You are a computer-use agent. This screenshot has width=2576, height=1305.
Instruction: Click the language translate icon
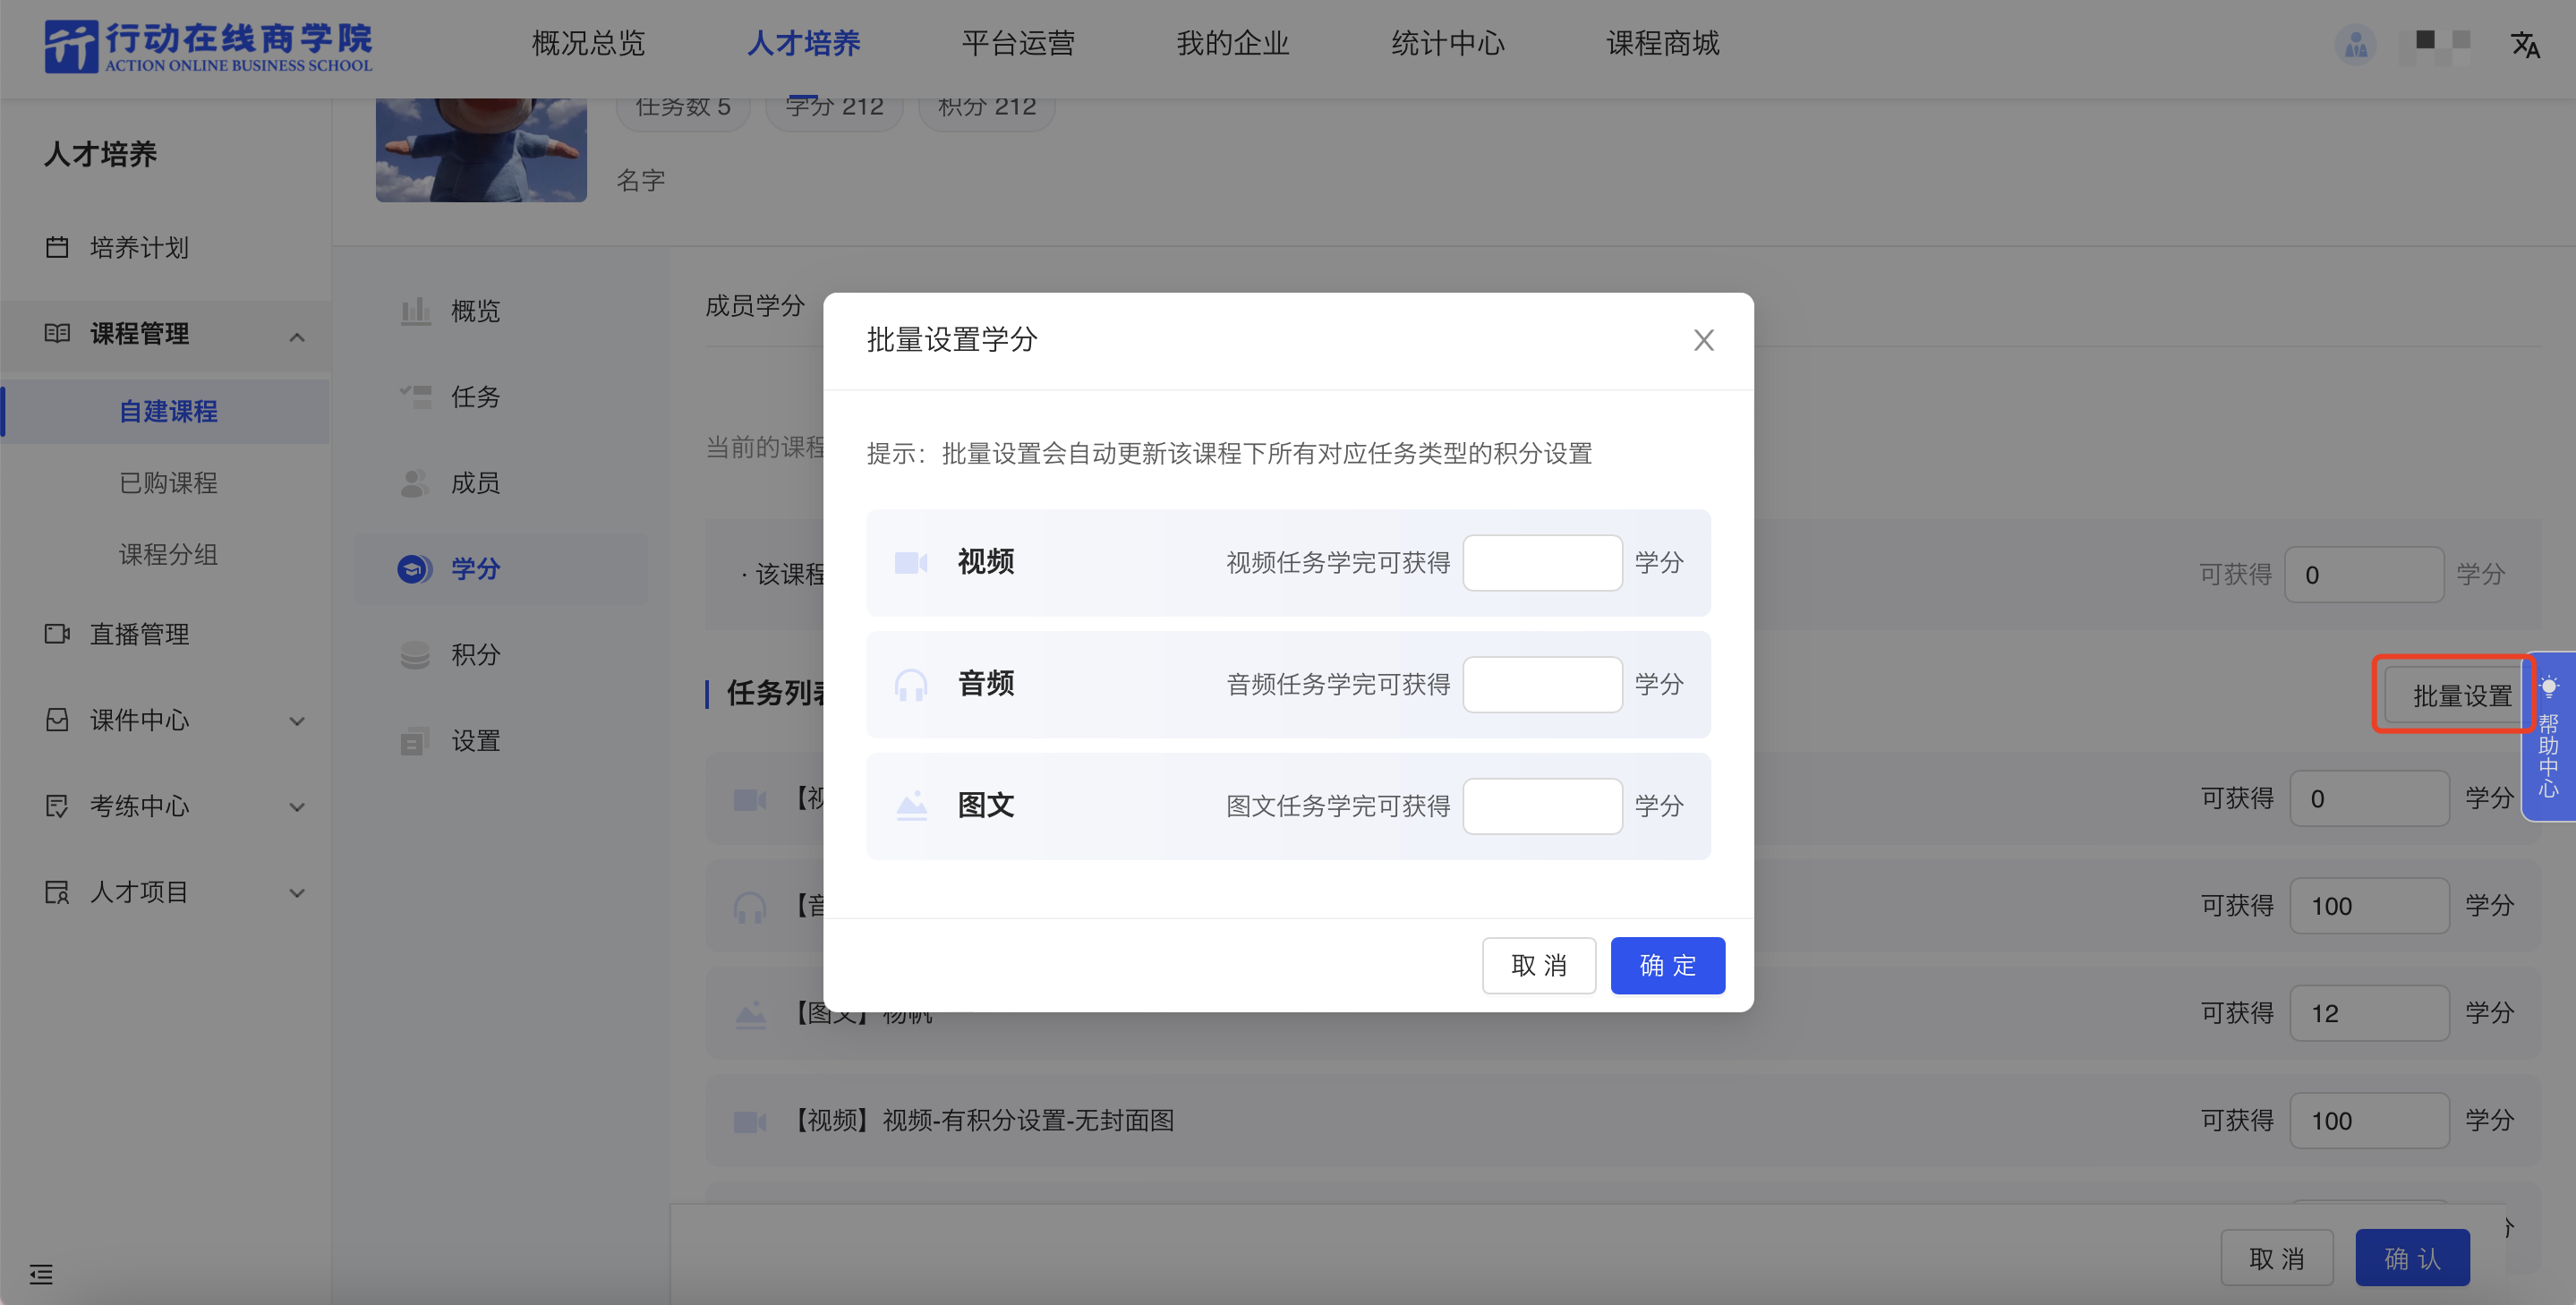coord(2524,45)
